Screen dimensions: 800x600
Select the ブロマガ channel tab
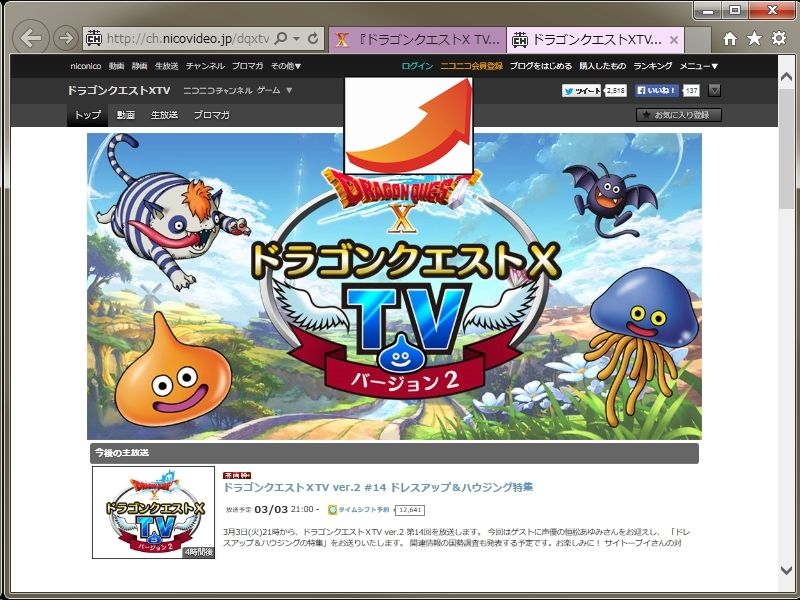click(x=211, y=115)
